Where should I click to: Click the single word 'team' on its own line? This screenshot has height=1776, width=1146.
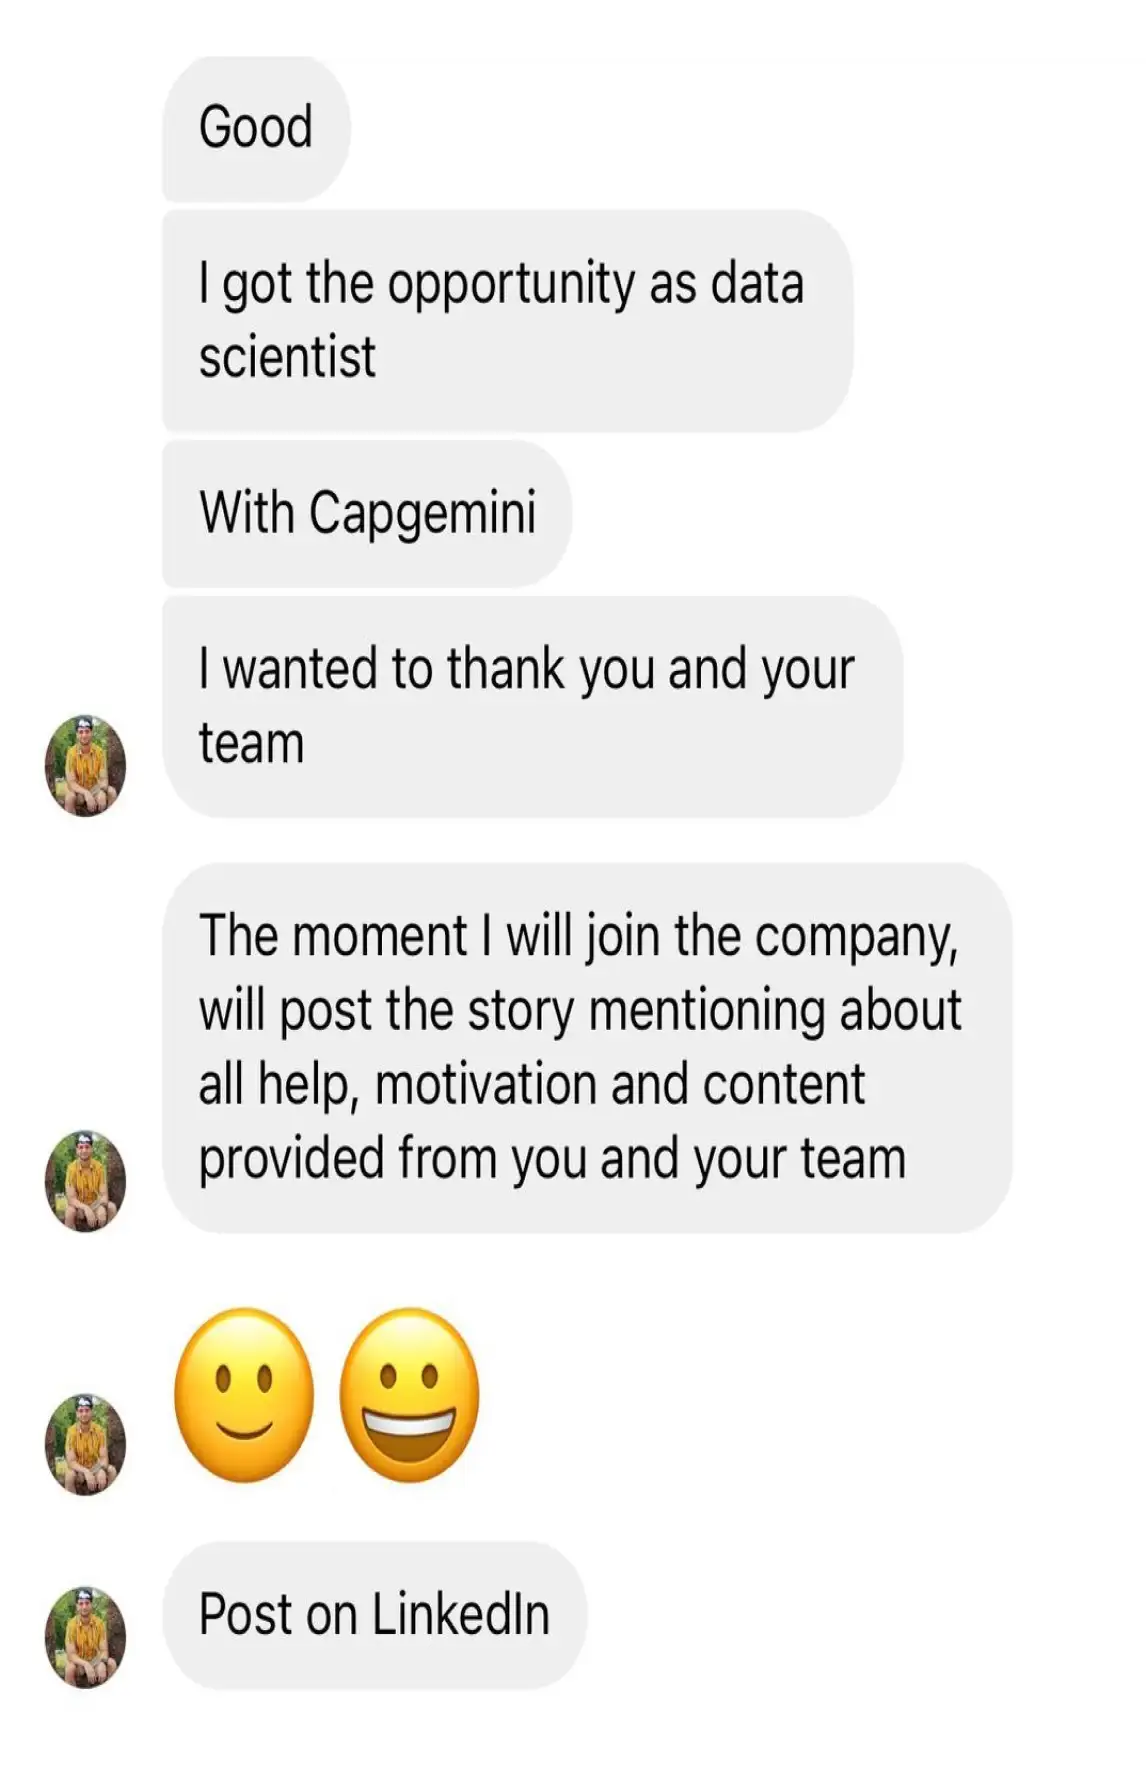[251, 744]
